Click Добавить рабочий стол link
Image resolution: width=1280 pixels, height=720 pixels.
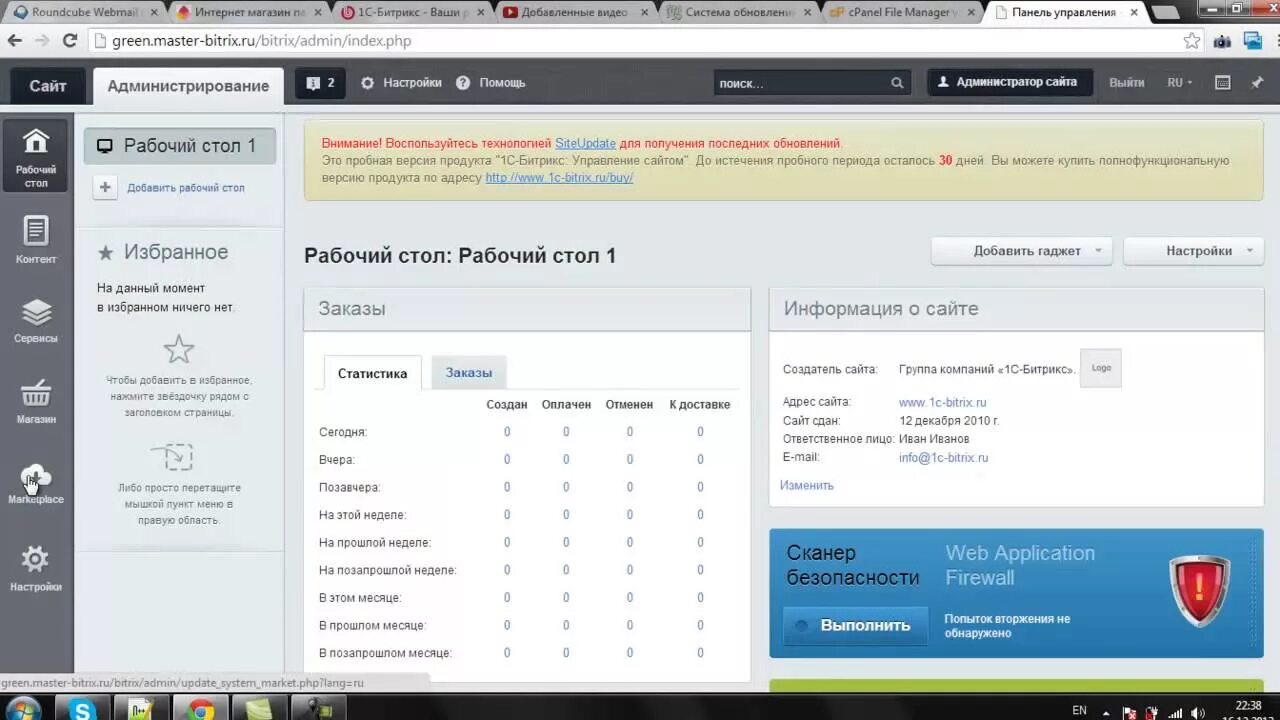[x=186, y=188]
